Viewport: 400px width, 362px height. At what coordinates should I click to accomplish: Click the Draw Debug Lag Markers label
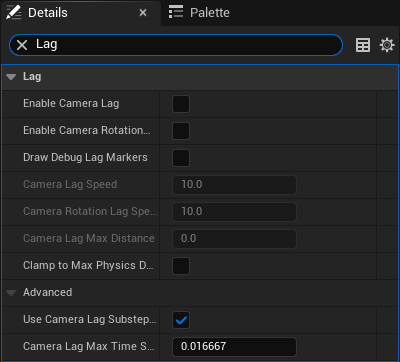coord(85,157)
